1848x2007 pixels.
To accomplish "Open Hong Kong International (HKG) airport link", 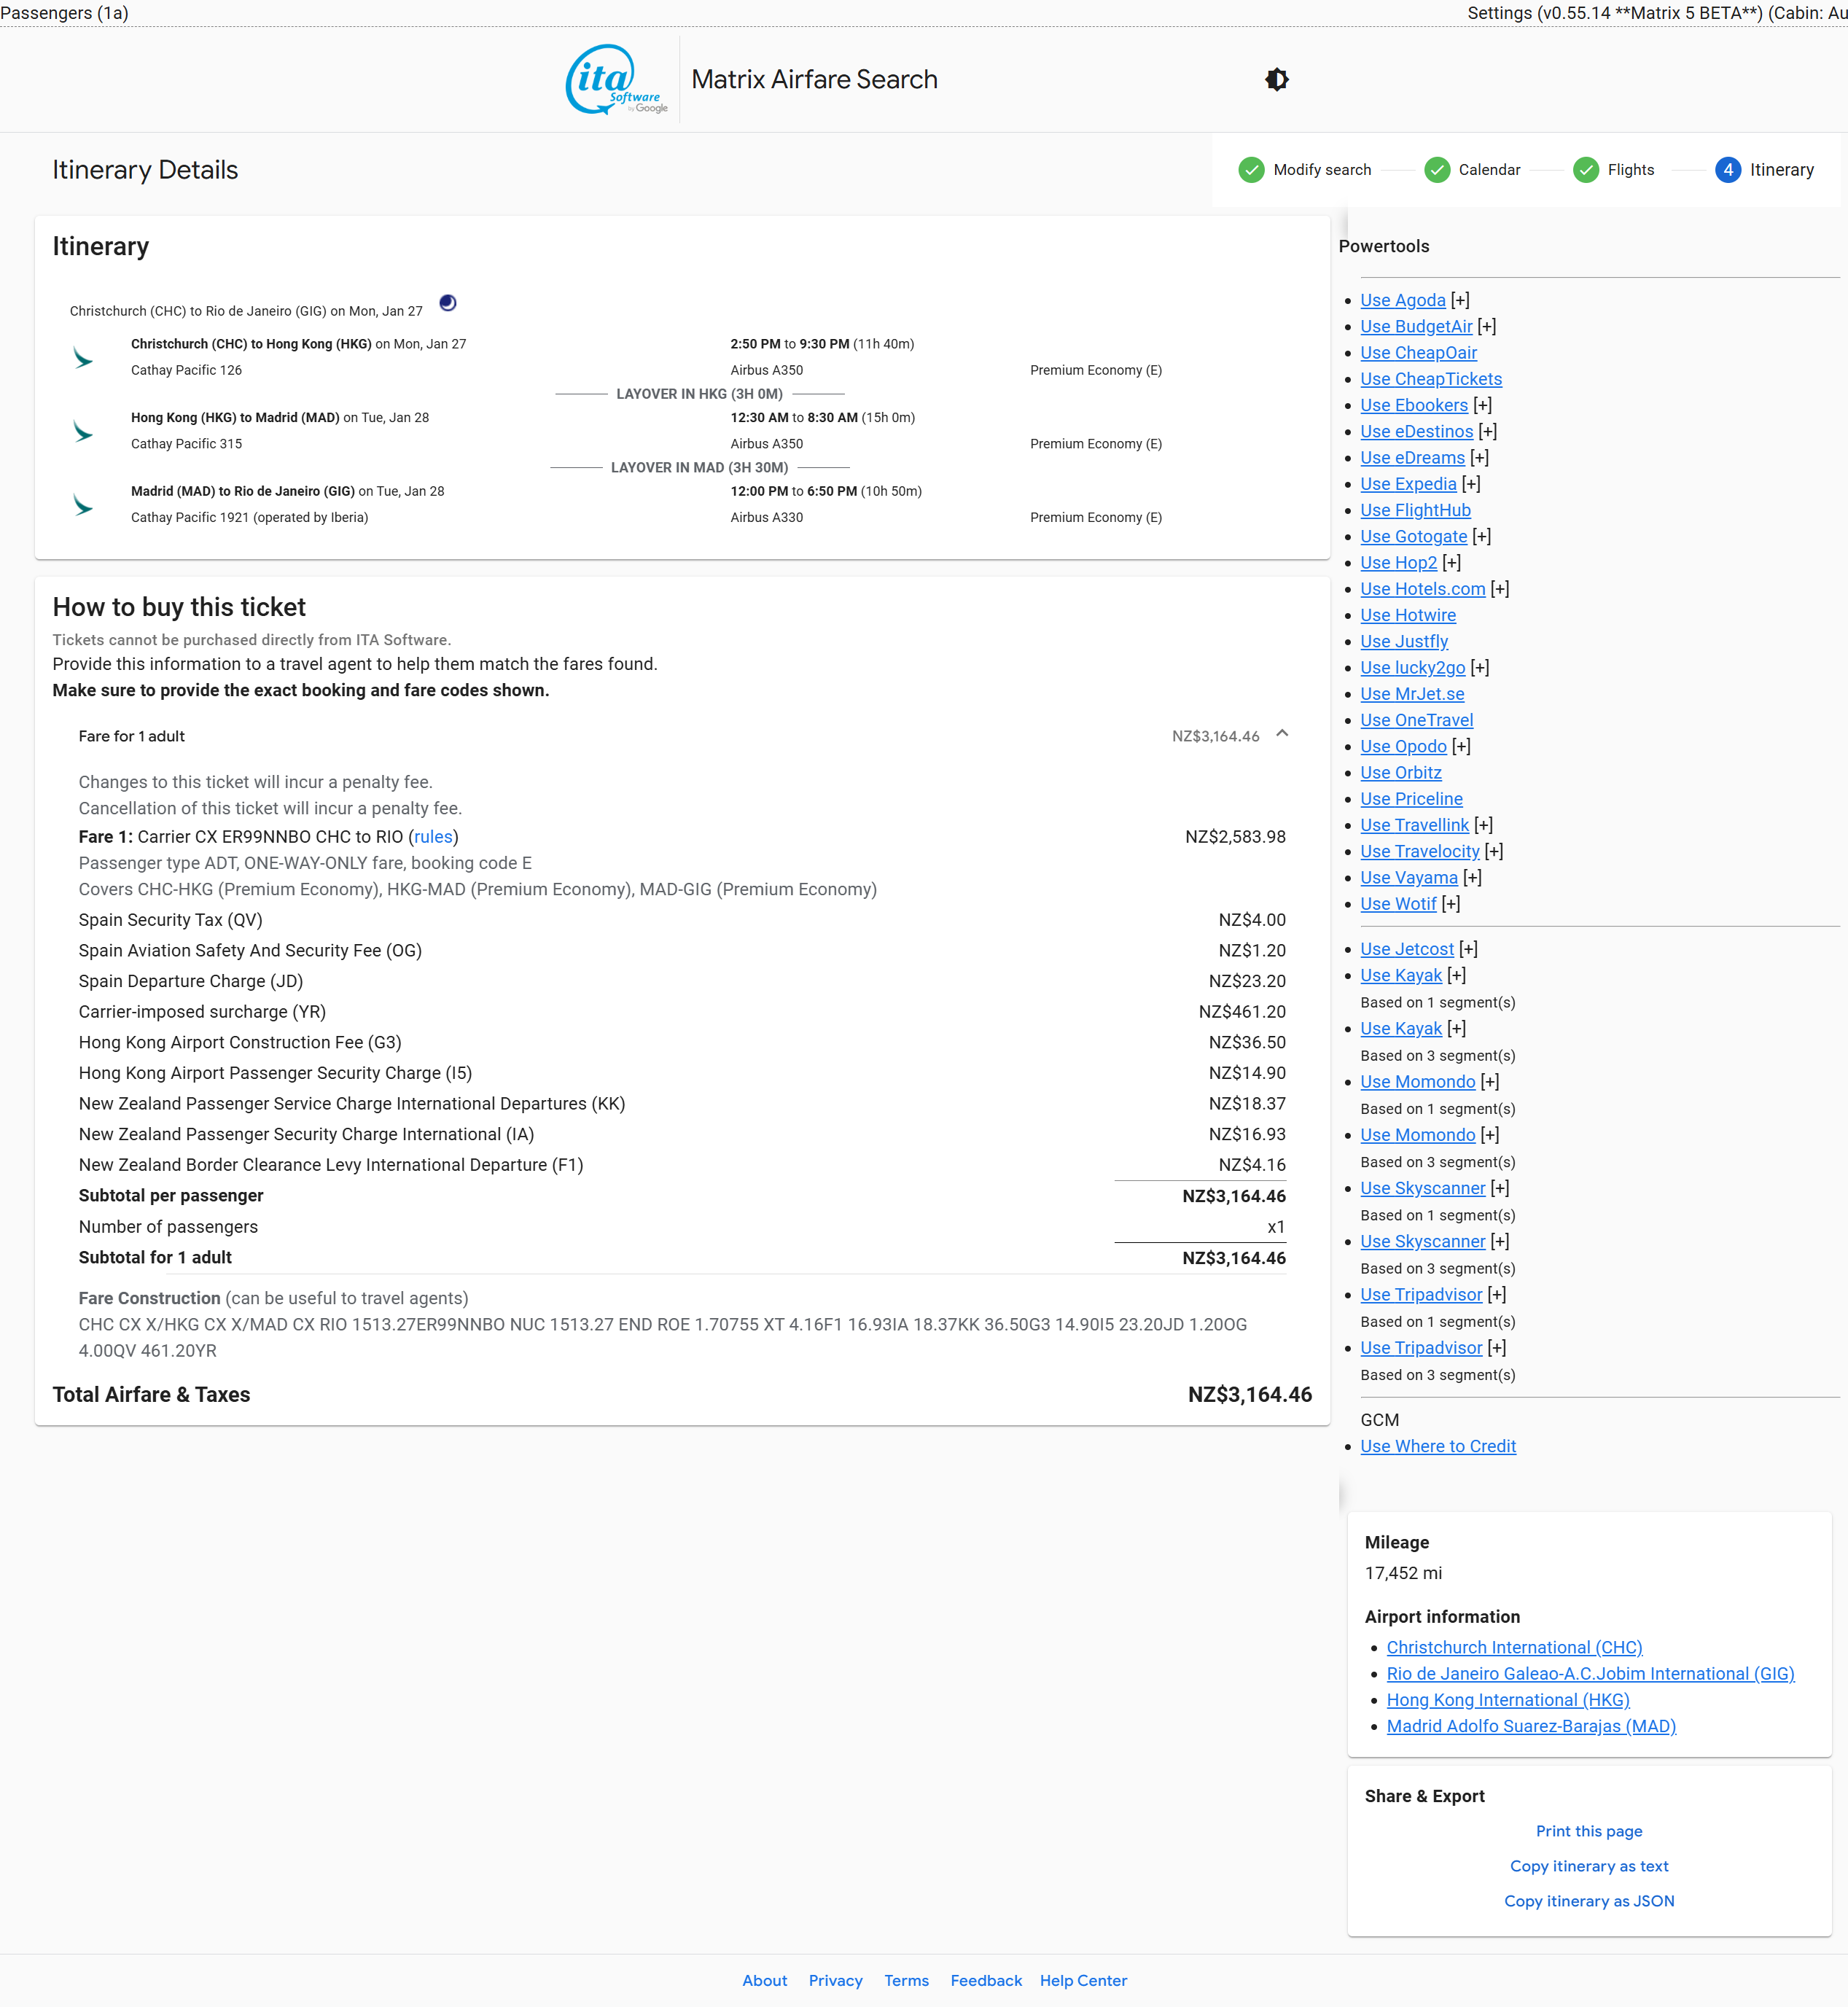I will (x=1507, y=1700).
